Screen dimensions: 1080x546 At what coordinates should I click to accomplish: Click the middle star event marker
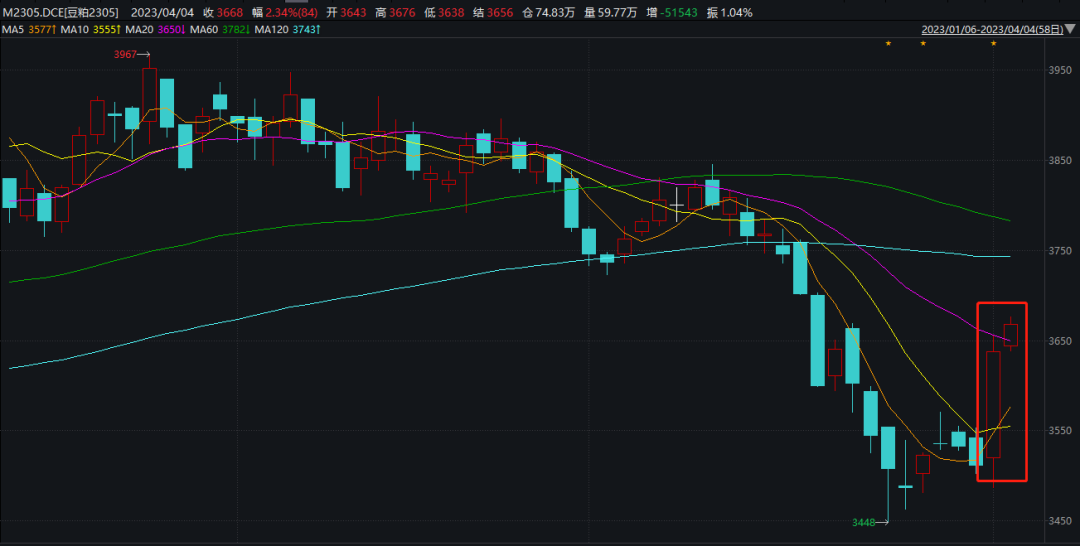(923, 43)
